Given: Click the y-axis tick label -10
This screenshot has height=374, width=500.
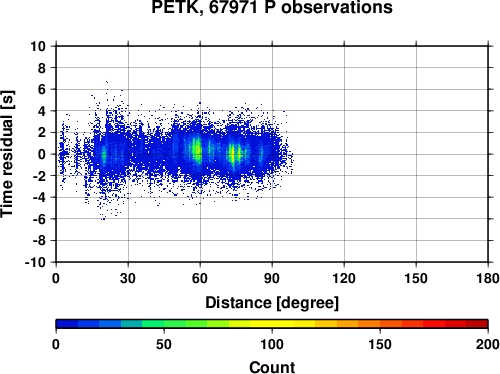Looking at the screenshot, I should [35, 262].
